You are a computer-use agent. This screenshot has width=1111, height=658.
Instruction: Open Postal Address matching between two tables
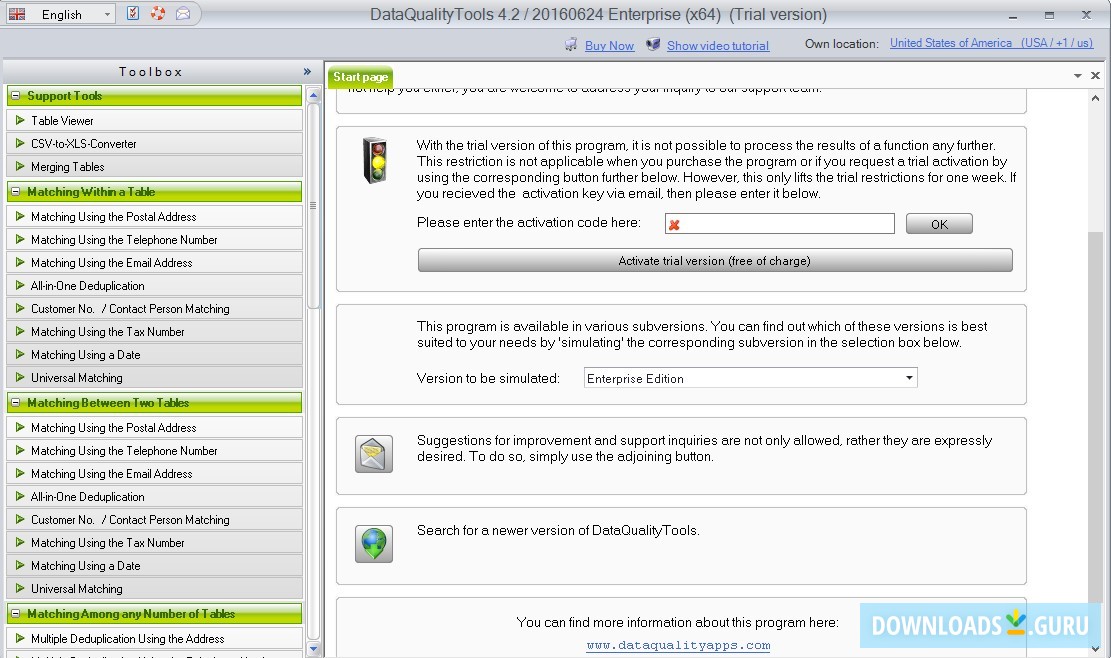click(x=154, y=428)
